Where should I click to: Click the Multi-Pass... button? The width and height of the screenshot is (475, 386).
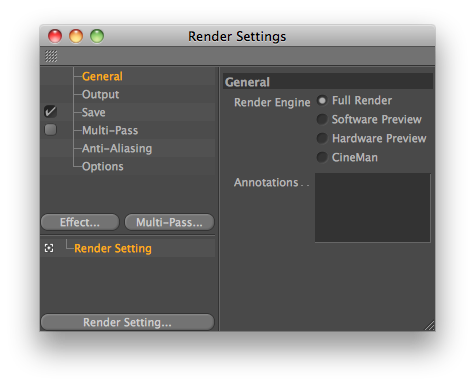[169, 222]
